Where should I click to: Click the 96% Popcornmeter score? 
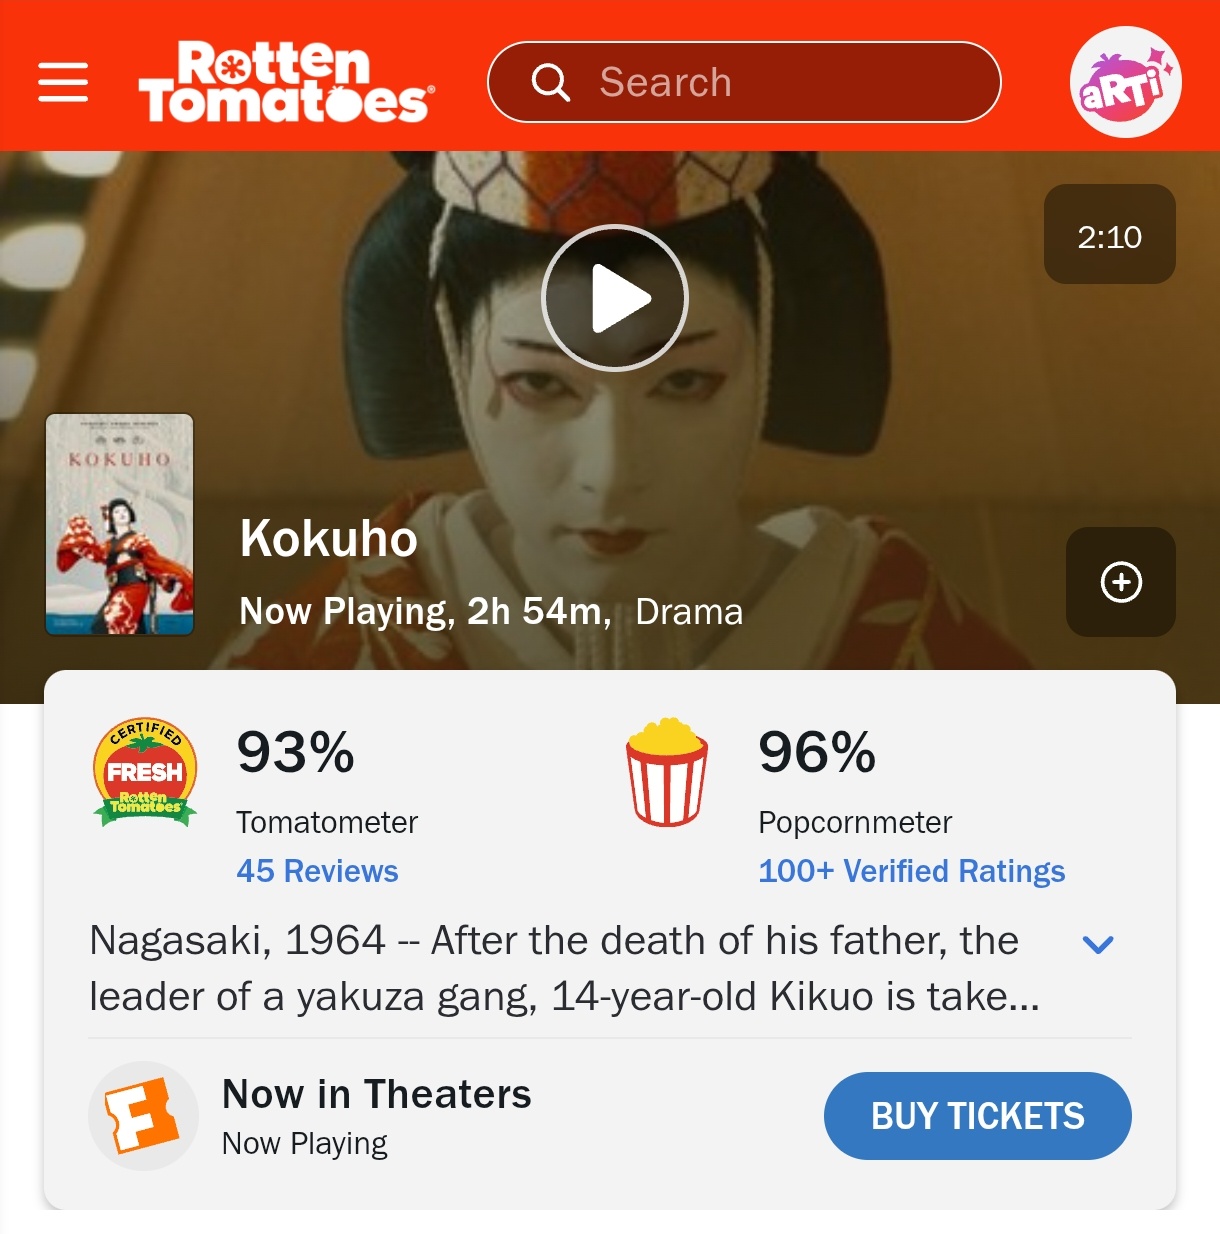(817, 752)
